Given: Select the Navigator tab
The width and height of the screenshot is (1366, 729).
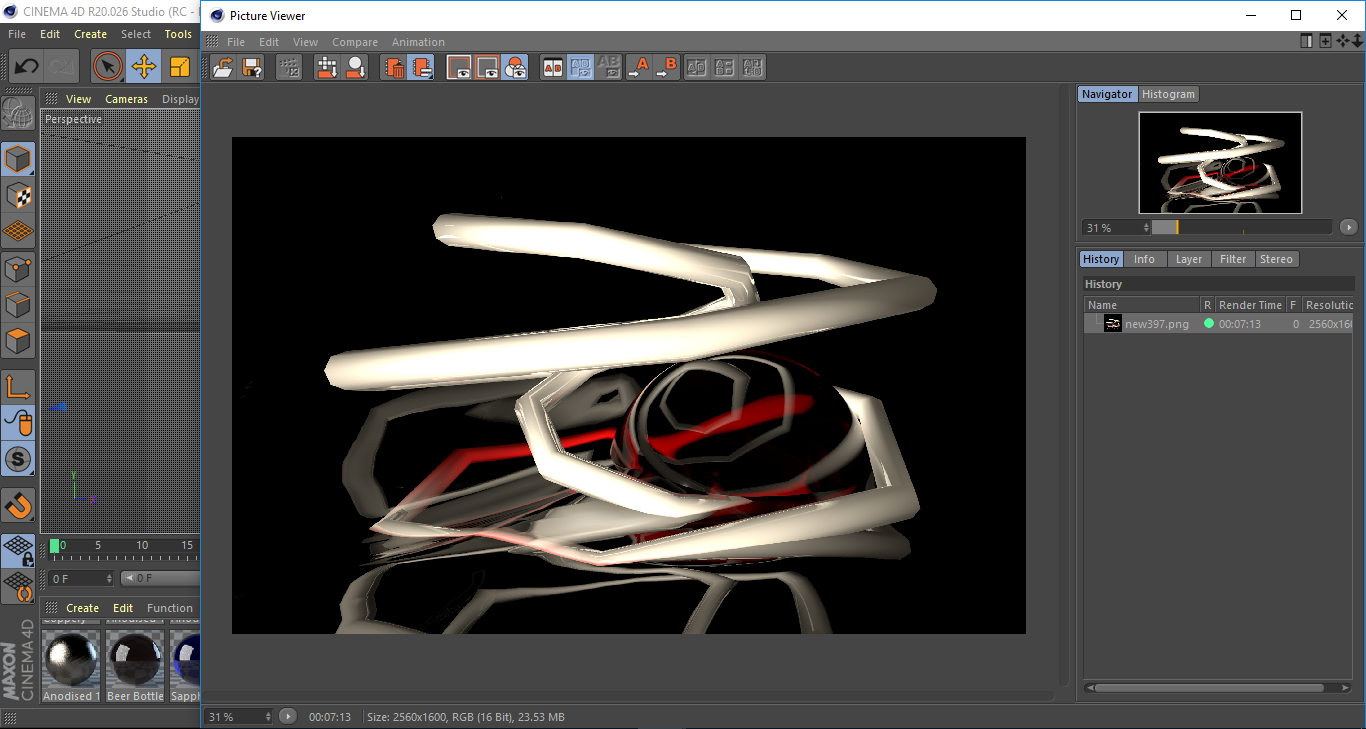Looking at the screenshot, I should click(x=1107, y=94).
